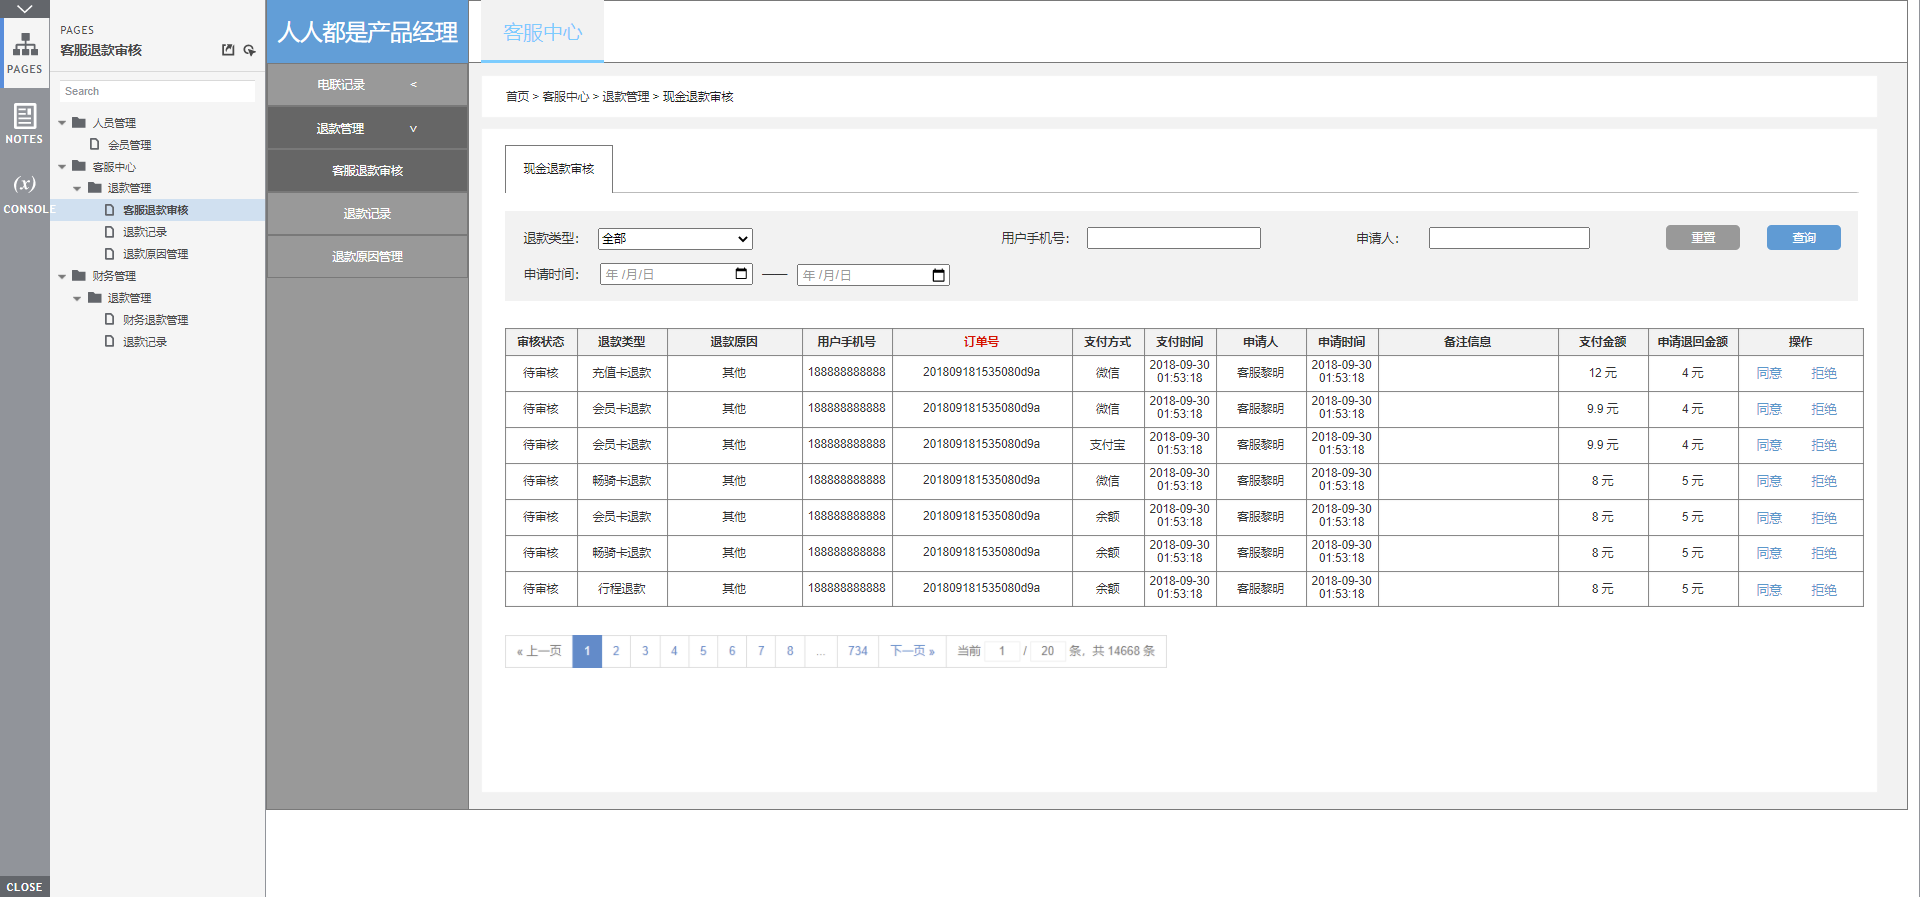Viewport: 1920px width, 897px height.
Task: Collapse the 财务管理 folder in tree
Action: (x=62, y=276)
